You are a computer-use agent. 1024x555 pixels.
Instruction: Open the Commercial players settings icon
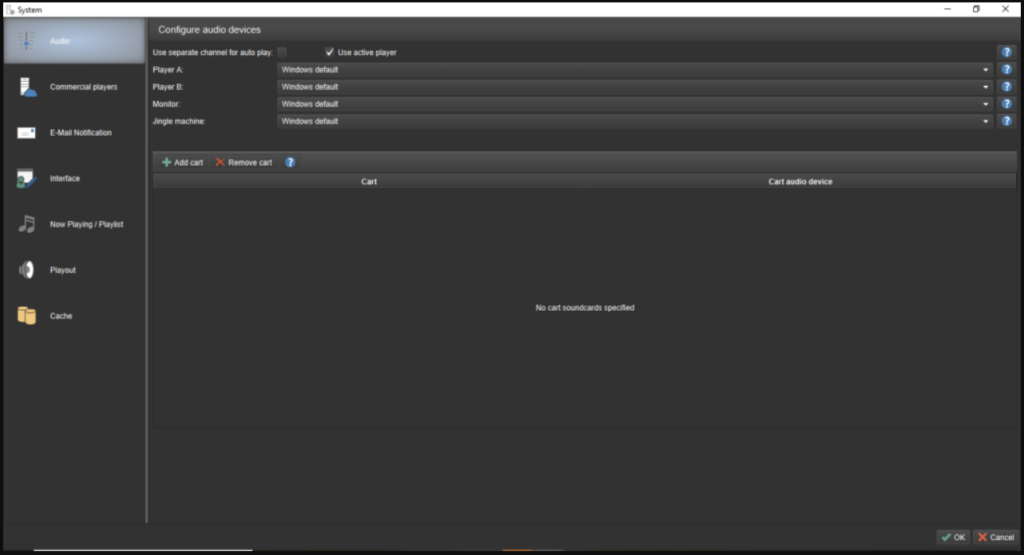(x=27, y=87)
